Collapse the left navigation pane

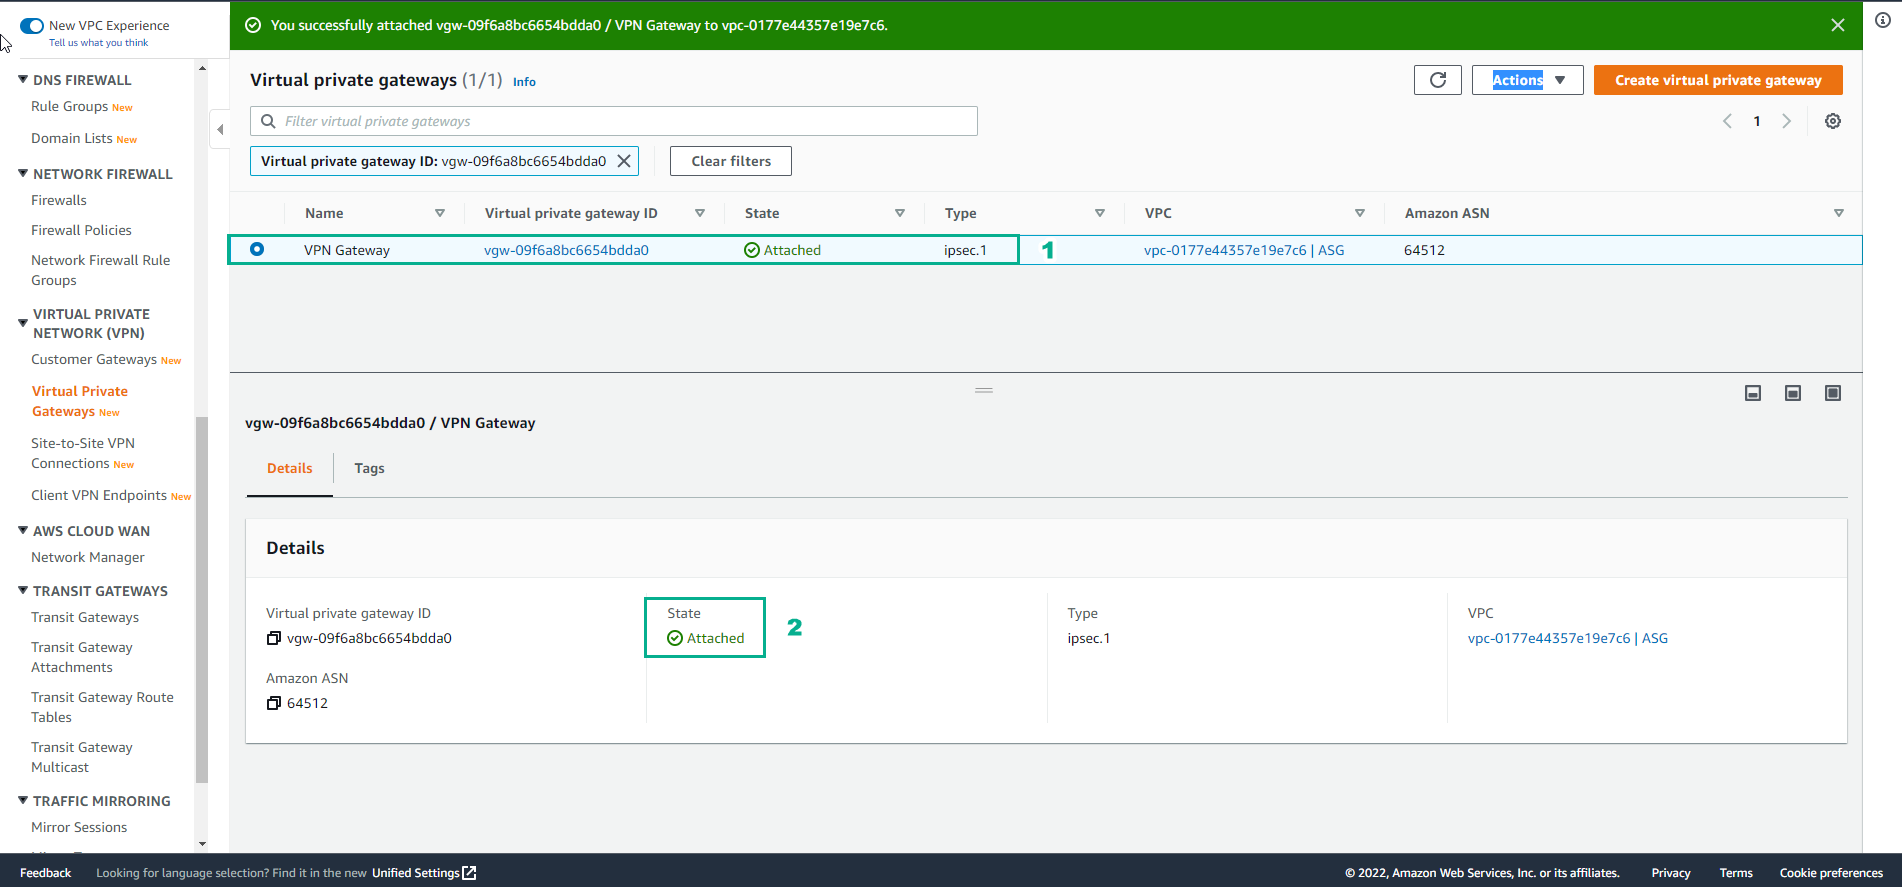pos(220,129)
